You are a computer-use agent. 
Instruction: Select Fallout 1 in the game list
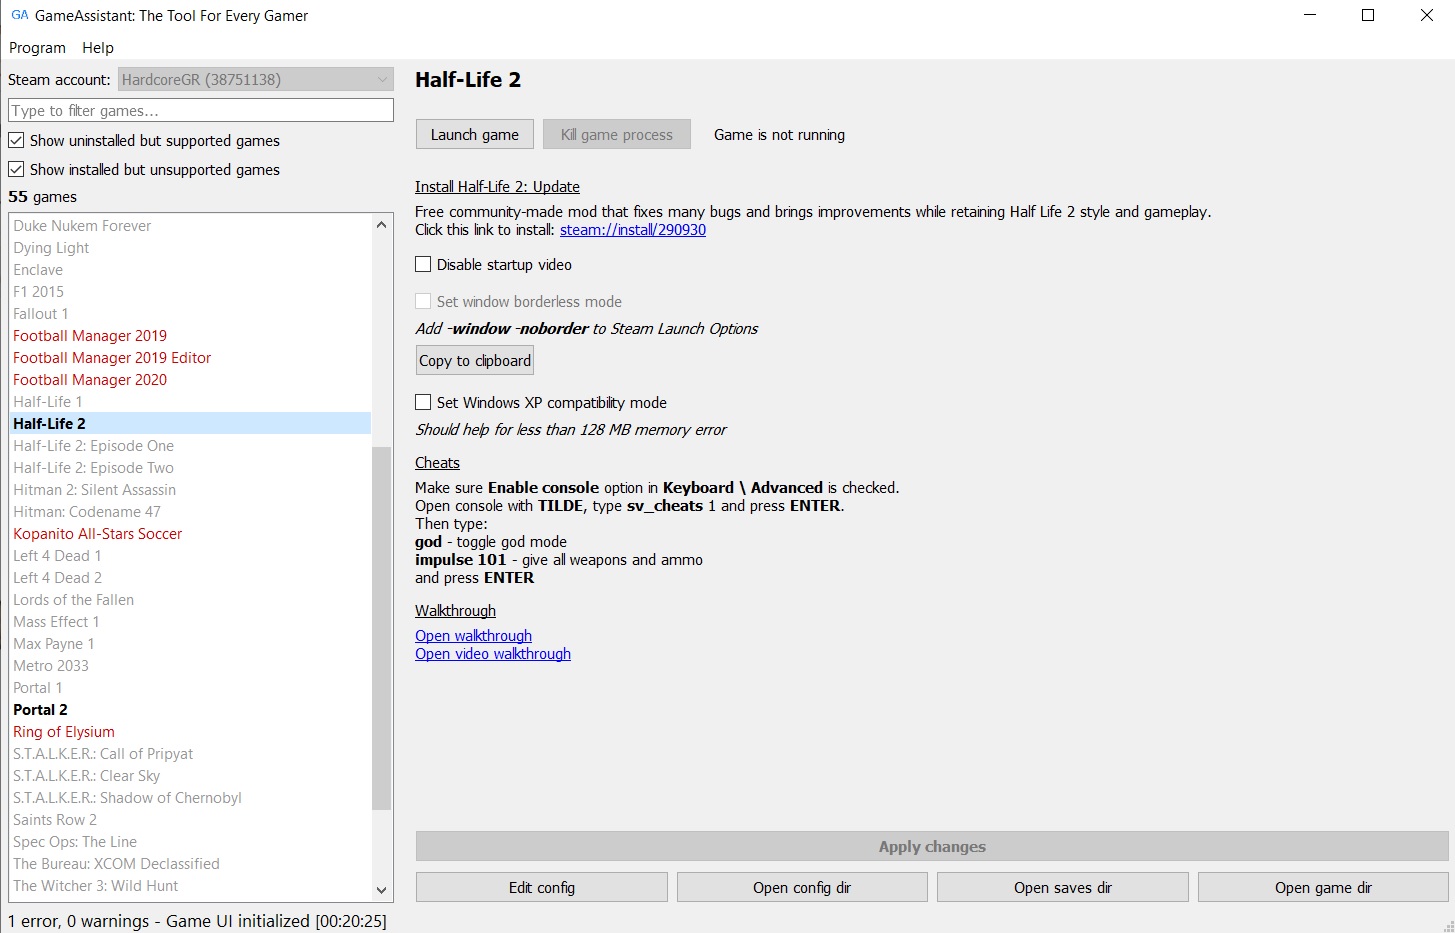(x=190, y=314)
